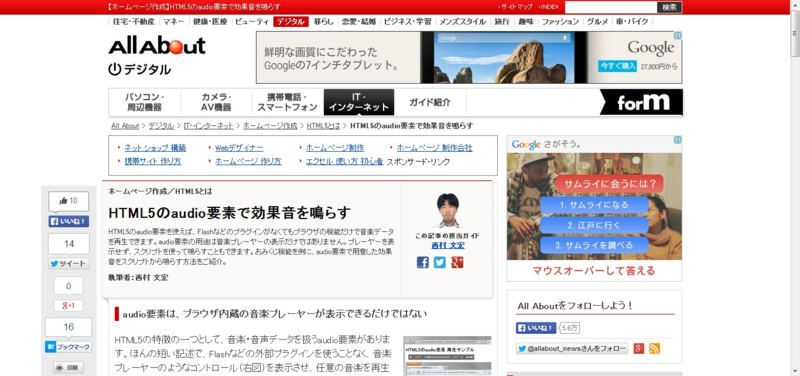Open sponsored link ネットショップ 構築
Image resolution: width=800 pixels, height=376 pixels.
point(155,148)
